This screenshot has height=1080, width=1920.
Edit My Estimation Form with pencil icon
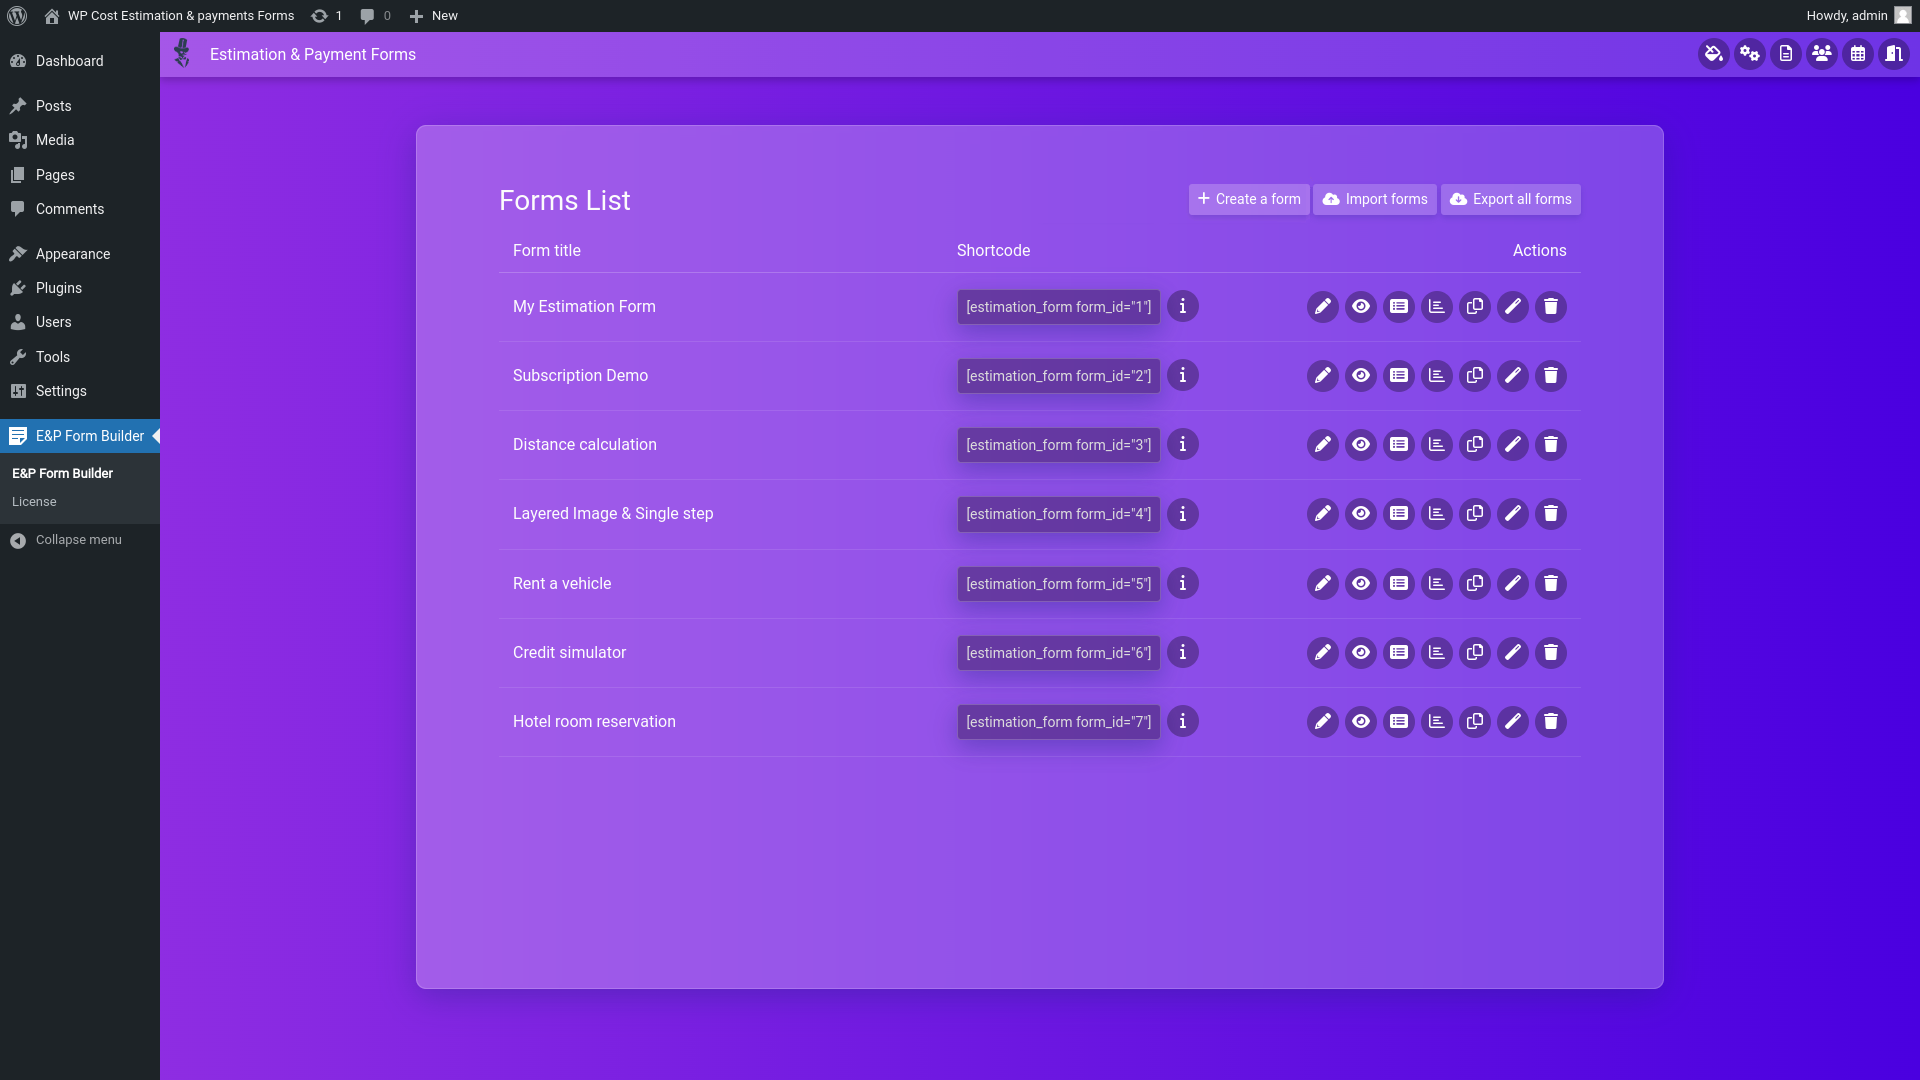coord(1323,307)
